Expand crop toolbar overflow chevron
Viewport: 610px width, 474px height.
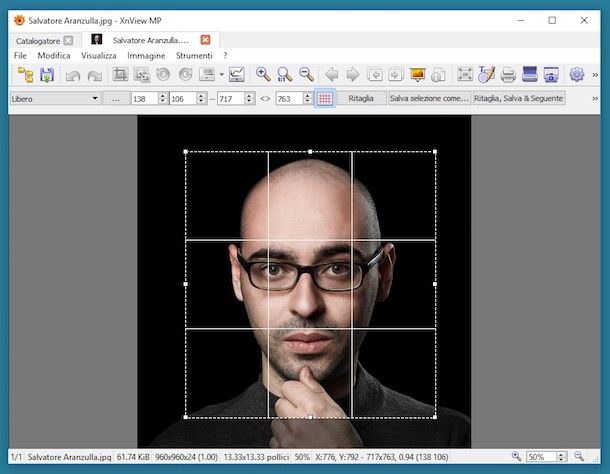coord(595,98)
